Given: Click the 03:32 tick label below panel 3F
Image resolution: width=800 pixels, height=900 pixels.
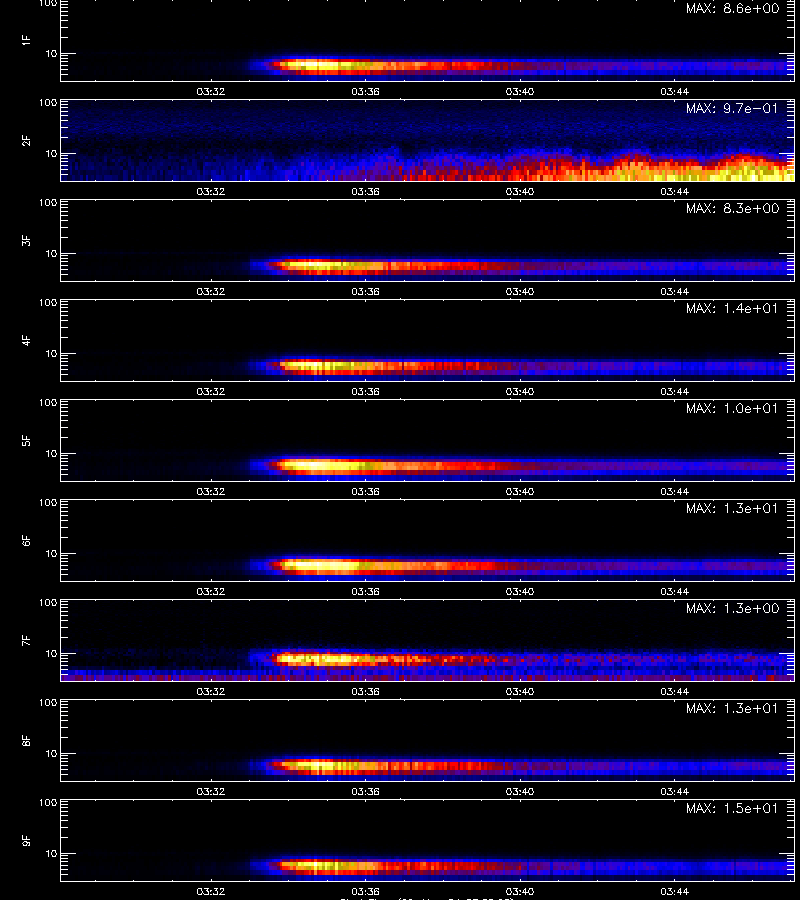Looking at the screenshot, I should (x=211, y=291).
